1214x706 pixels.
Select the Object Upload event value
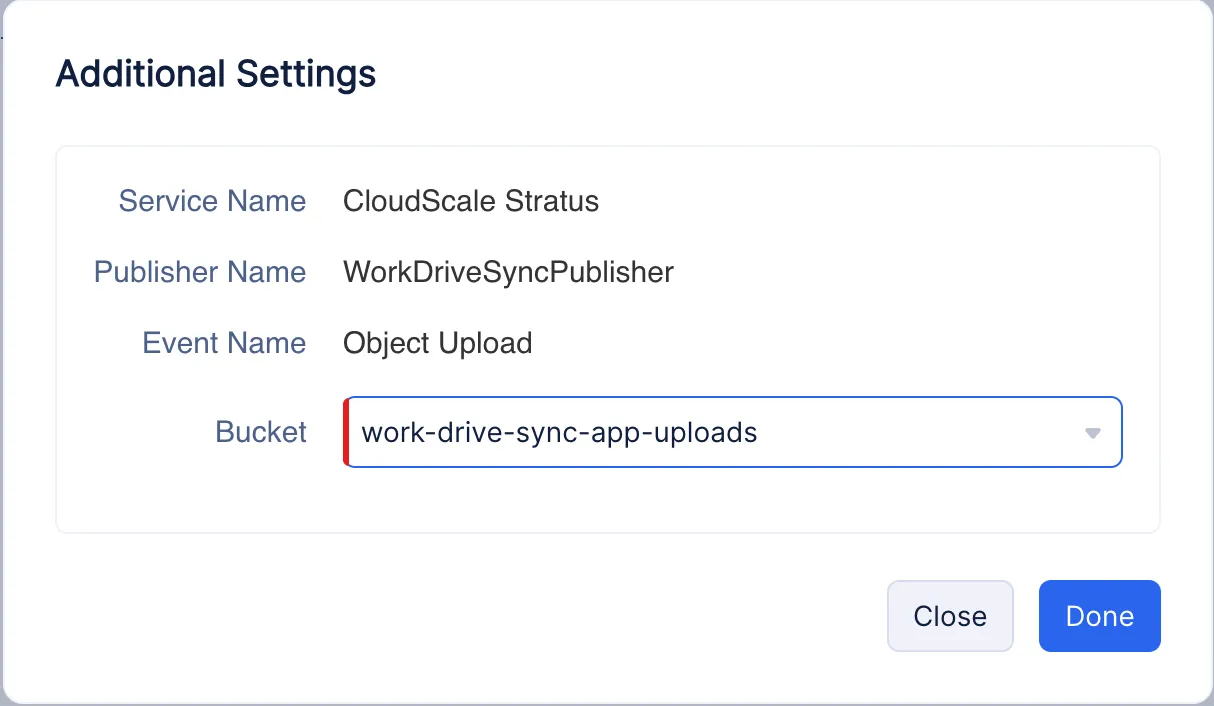point(437,342)
